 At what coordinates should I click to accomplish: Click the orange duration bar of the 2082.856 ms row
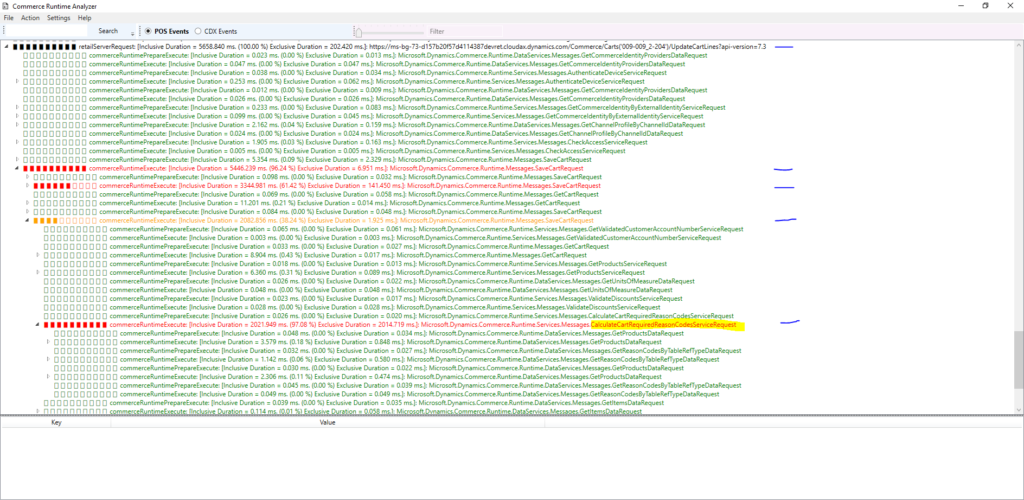coord(65,221)
